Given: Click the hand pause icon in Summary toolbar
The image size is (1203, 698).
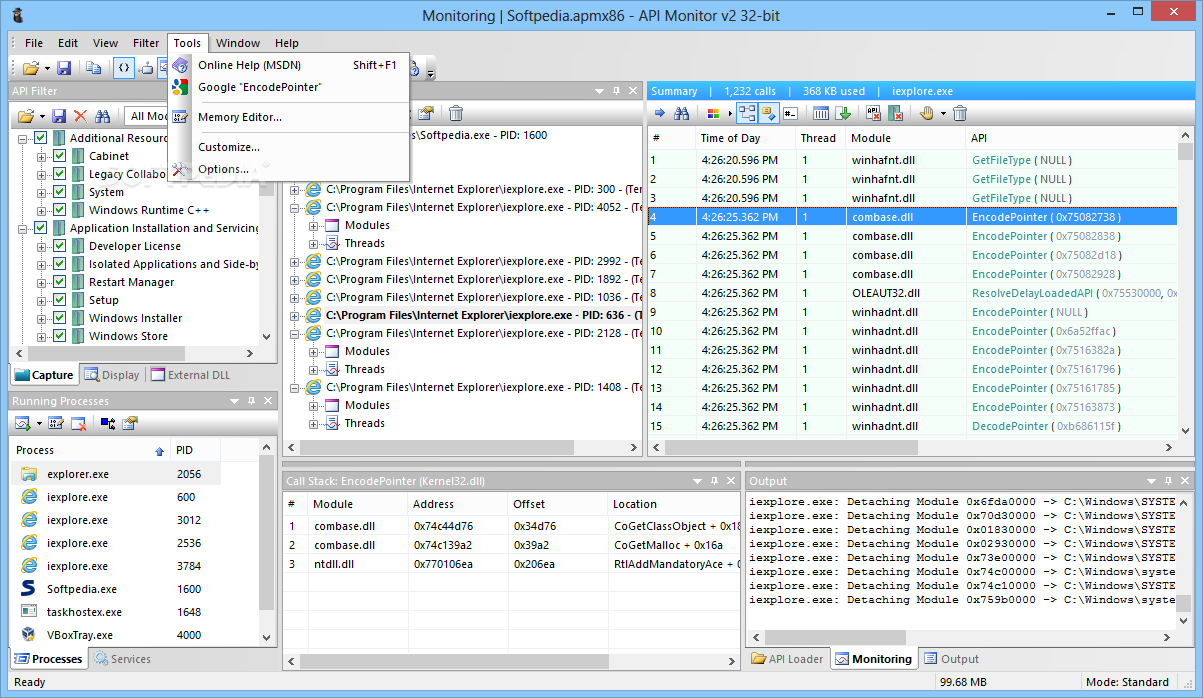Looking at the screenshot, I should (x=926, y=113).
